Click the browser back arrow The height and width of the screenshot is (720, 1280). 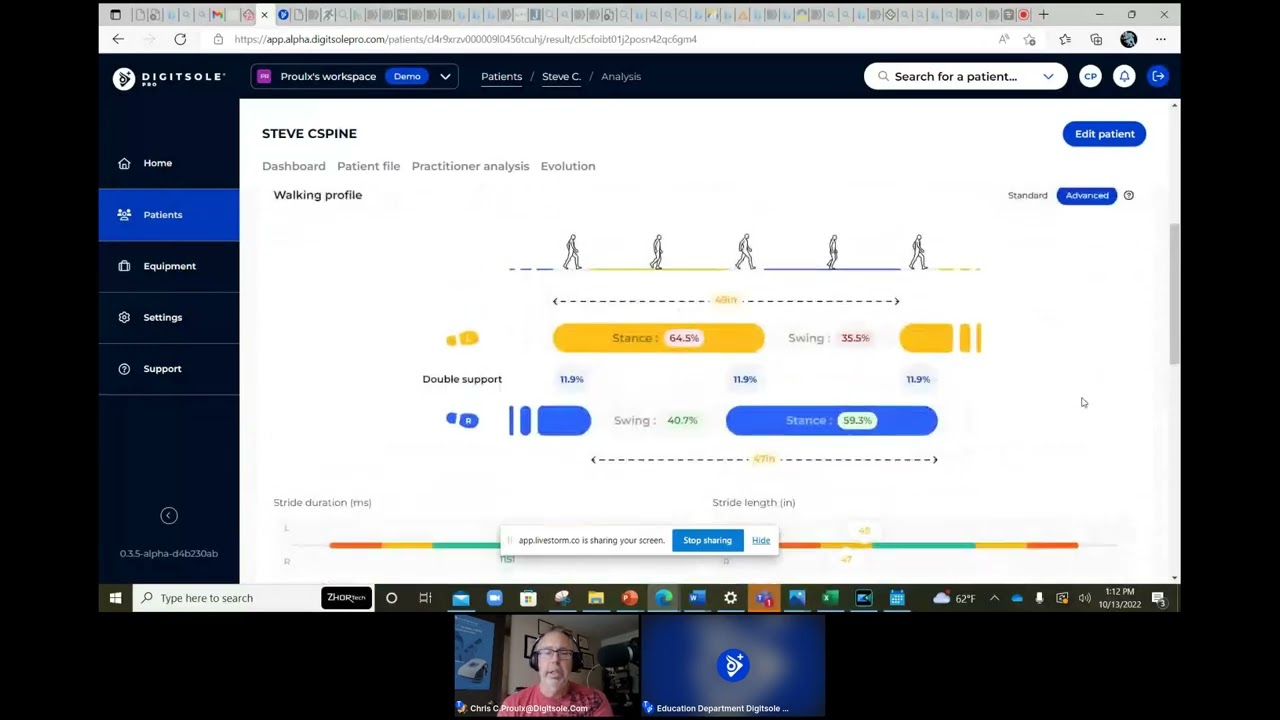point(118,39)
